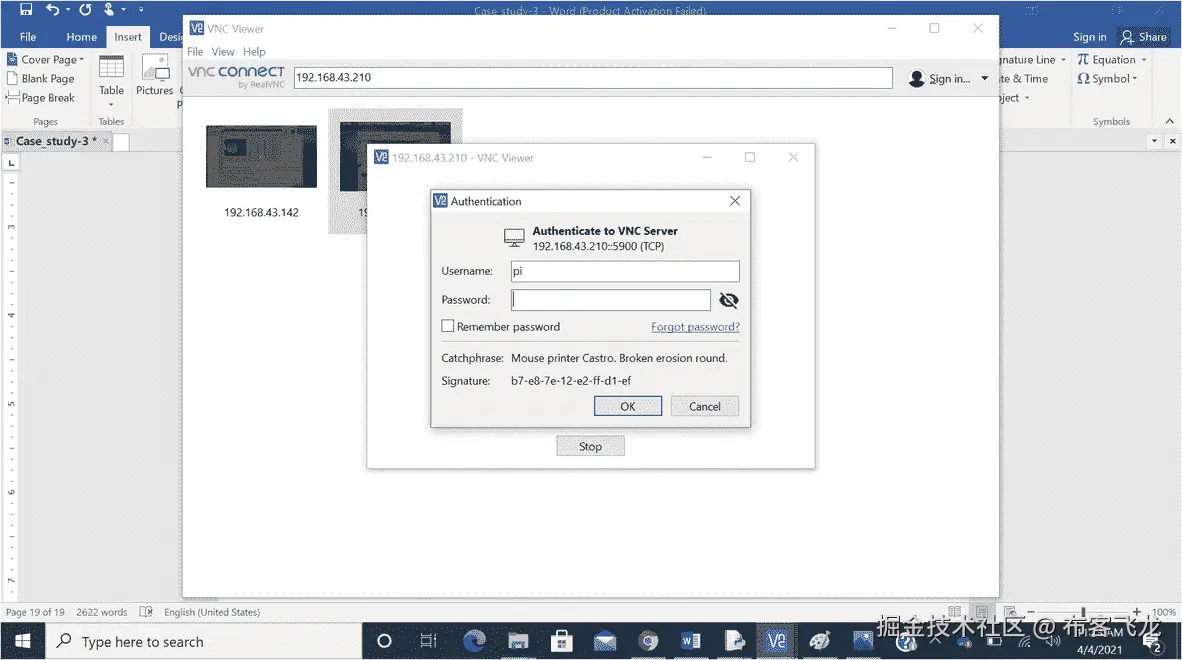Open File Explorer from taskbar
This screenshot has width=1182, height=660.
[518, 641]
